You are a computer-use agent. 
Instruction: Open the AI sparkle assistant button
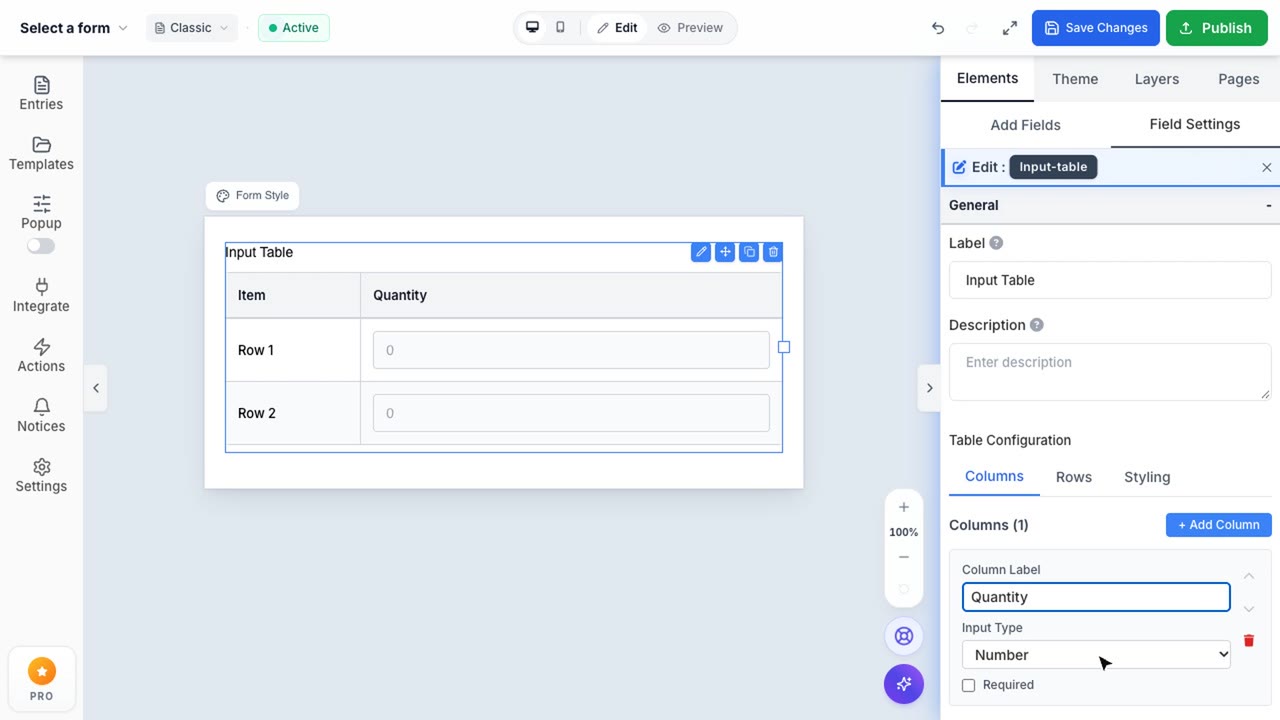pos(904,684)
